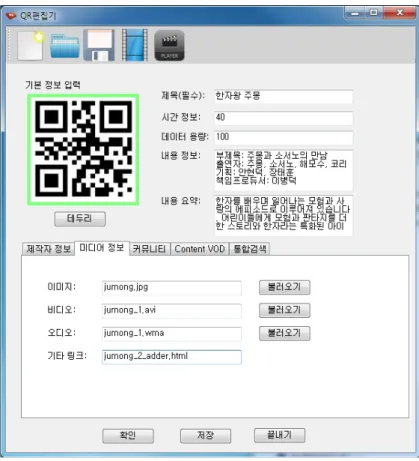
Task: Switch to the 제작자 정보 tab
Action: coord(48,249)
